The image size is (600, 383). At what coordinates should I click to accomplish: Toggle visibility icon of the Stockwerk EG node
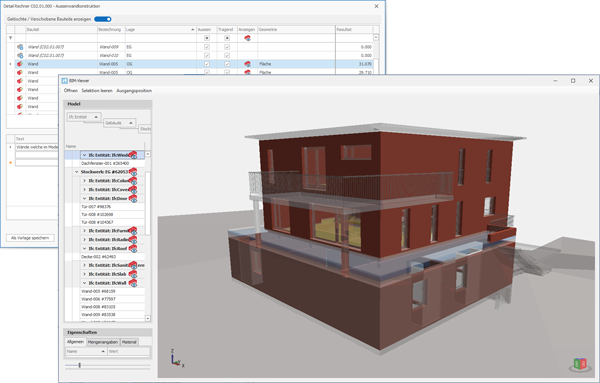tap(133, 172)
